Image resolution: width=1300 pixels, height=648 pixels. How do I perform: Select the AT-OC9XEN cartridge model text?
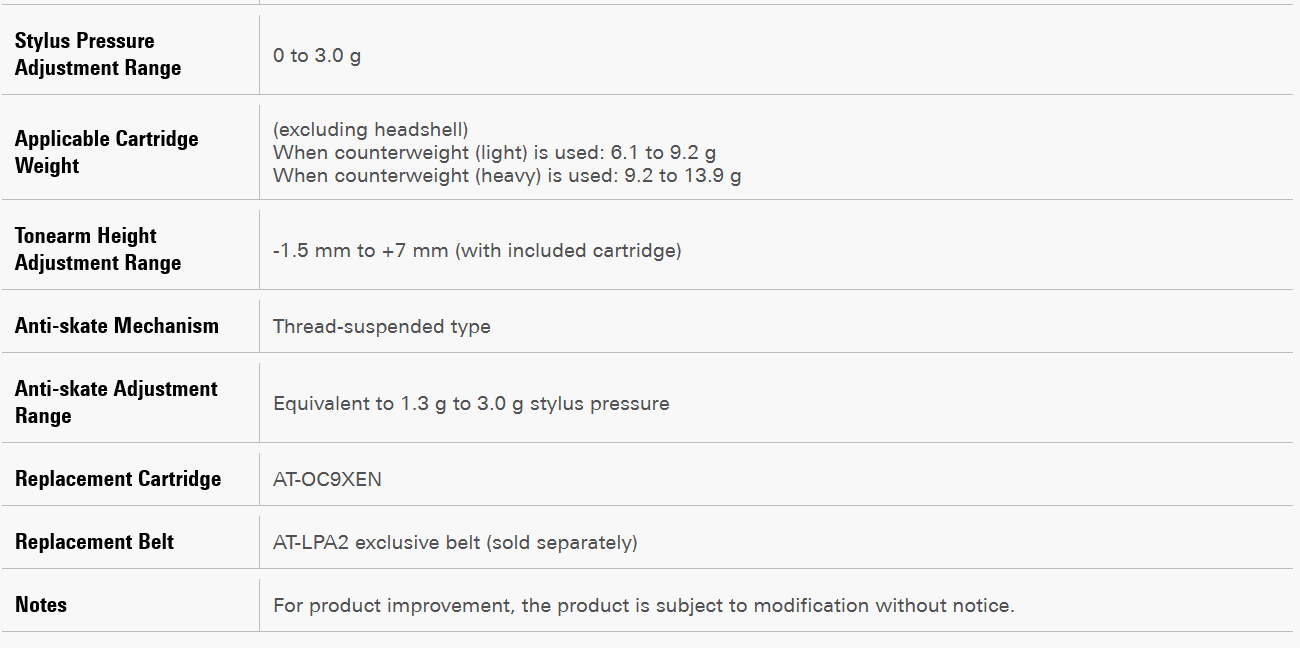coord(327,479)
